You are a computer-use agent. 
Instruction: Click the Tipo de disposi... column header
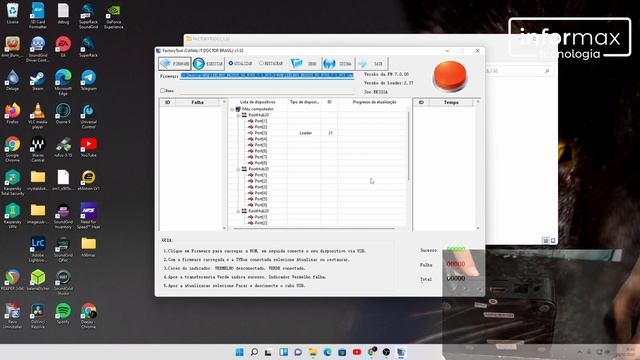click(304, 102)
